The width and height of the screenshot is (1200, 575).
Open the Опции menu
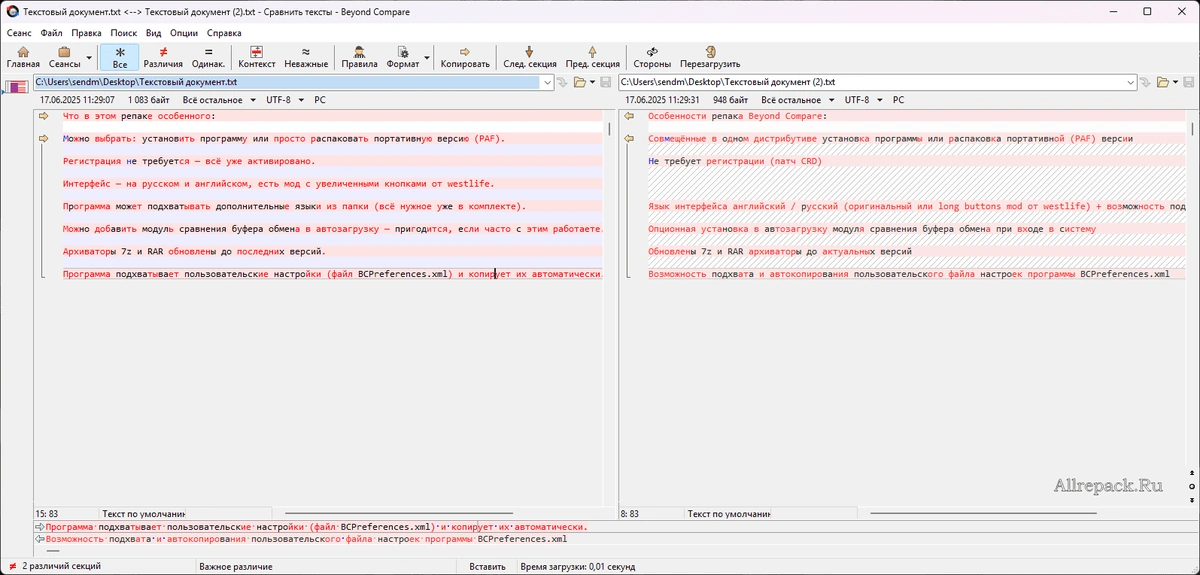click(x=184, y=33)
